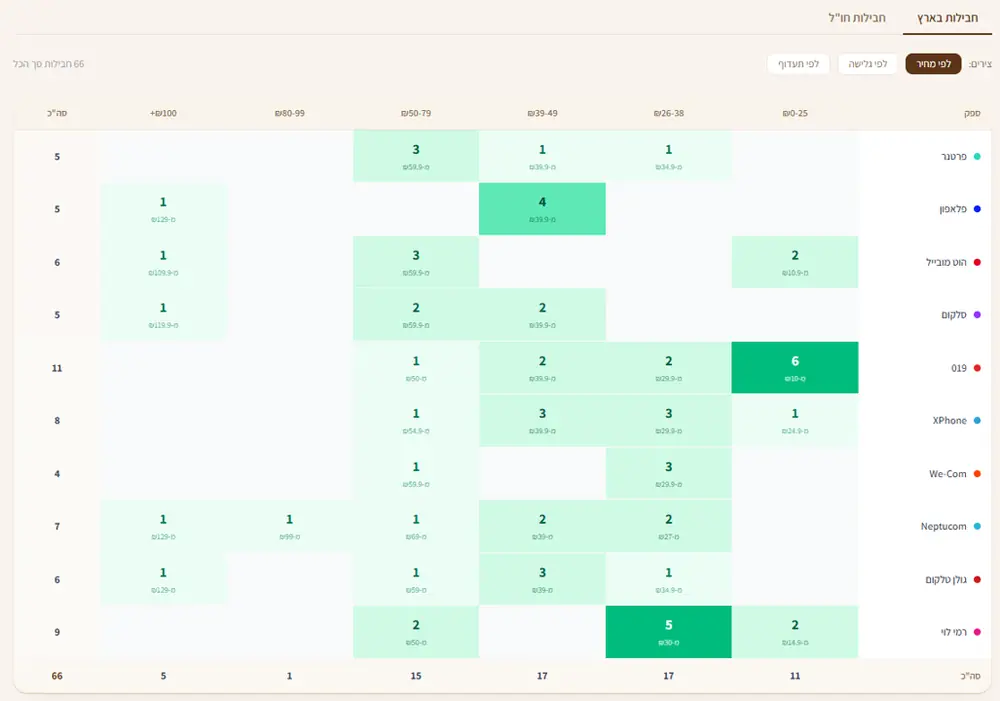The height and width of the screenshot is (701, 1000).
Task: Open הוט מובייל cell in the ₪100+ column
Action: [x=163, y=262]
